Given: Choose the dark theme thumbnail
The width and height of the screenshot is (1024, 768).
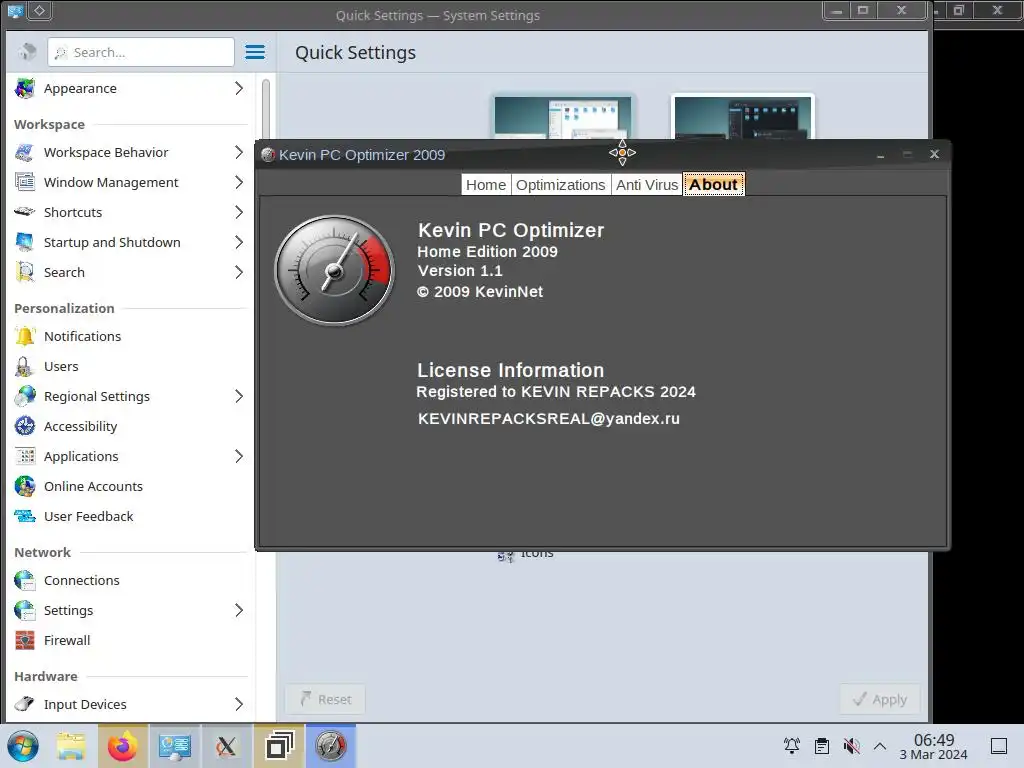Looking at the screenshot, I should tap(743, 118).
